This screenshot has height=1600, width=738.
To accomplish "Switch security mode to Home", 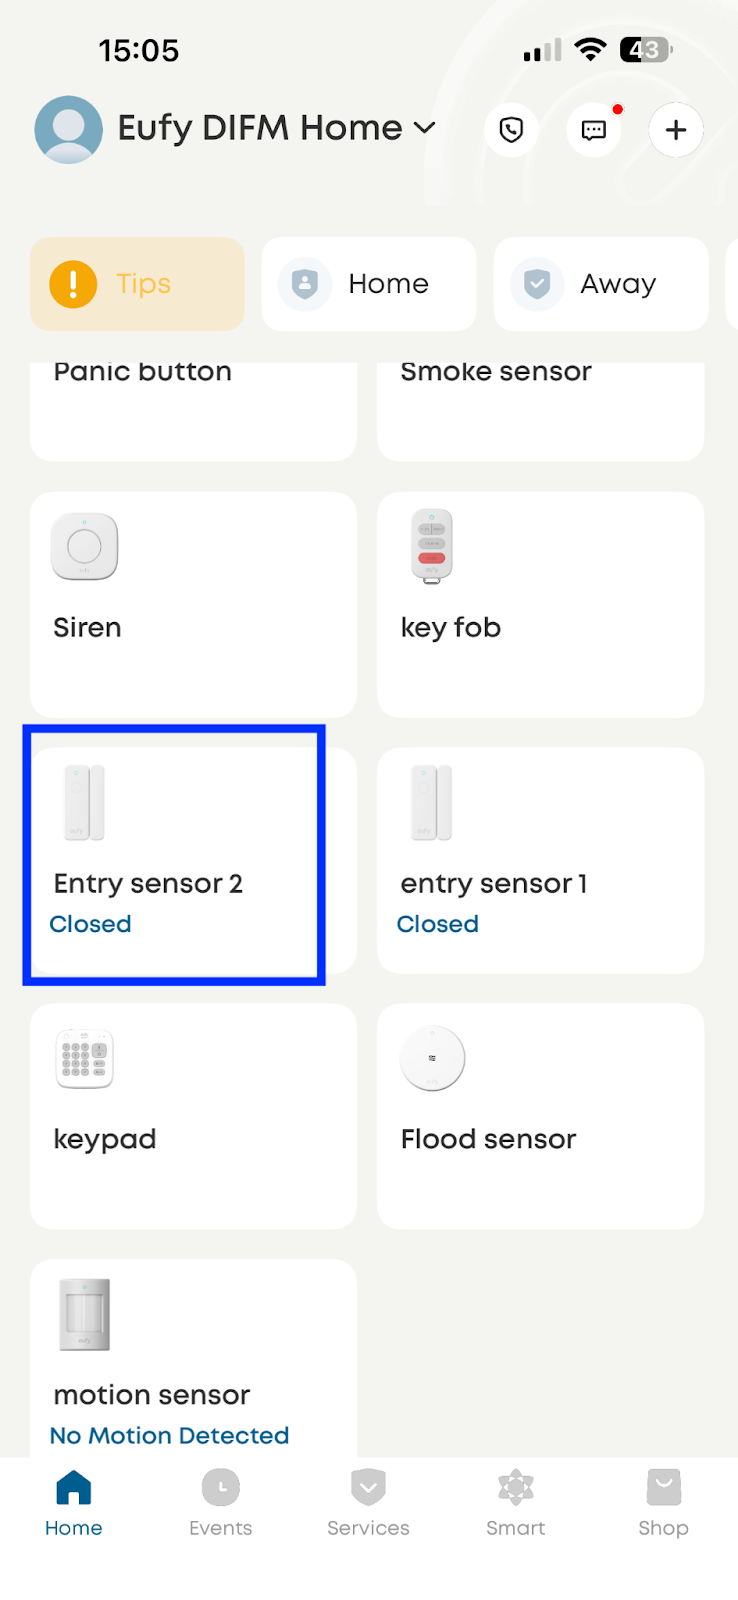I will click(x=368, y=284).
